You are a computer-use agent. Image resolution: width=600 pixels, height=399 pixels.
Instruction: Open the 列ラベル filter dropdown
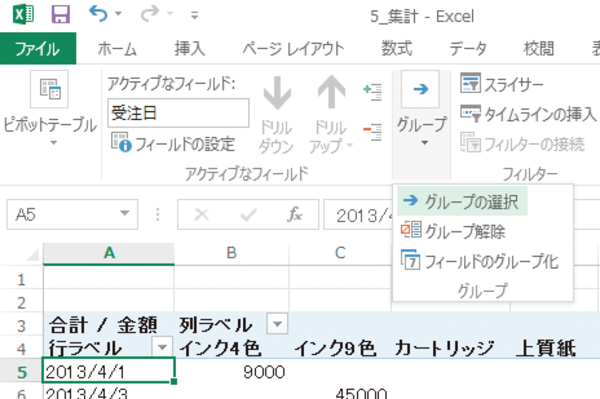pos(277,324)
